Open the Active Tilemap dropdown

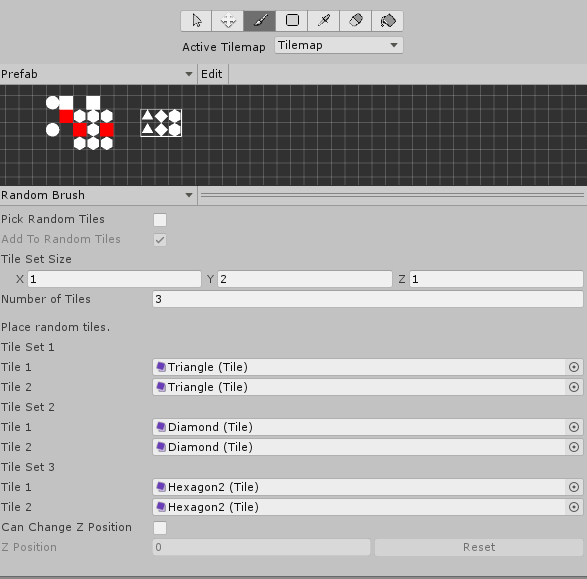[x=338, y=45]
